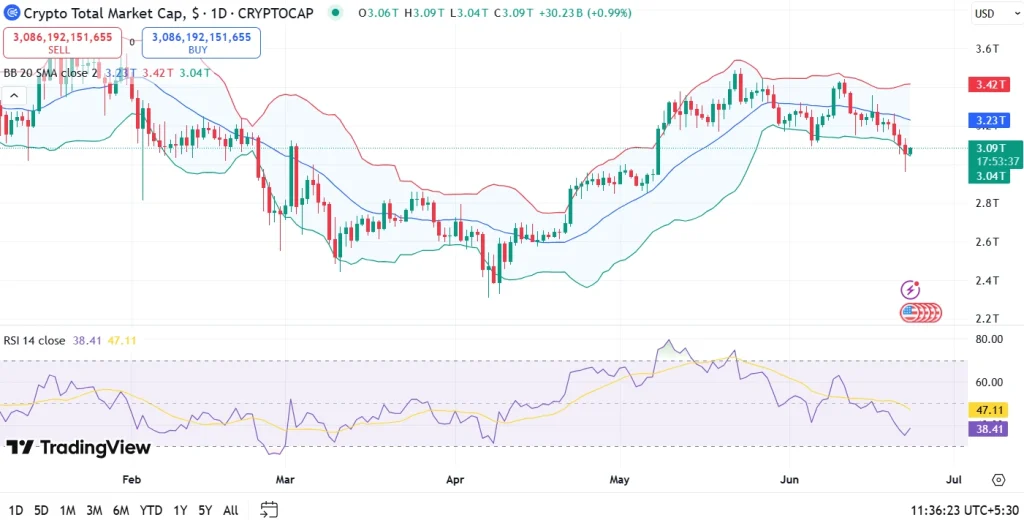The height and width of the screenshot is (520, 1024).
Task: Click the green market status dot
Action: [x=334, y=13]
